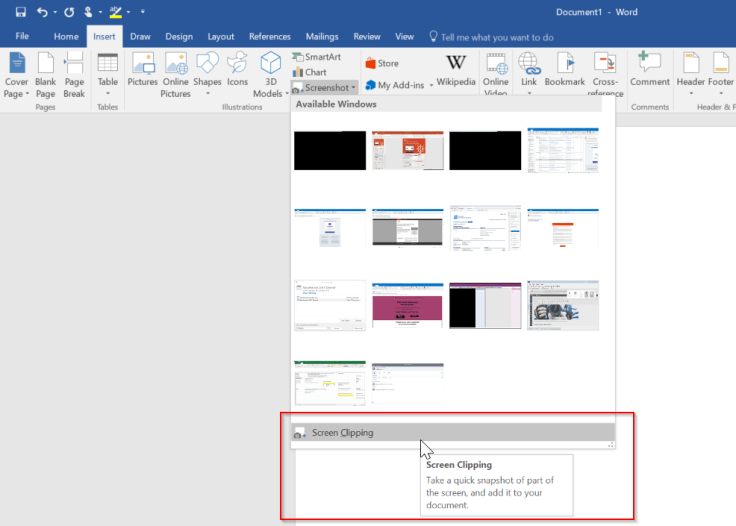Insert SmartArt graphic
The width and height of the screenshot is (736, 526).
316,58
